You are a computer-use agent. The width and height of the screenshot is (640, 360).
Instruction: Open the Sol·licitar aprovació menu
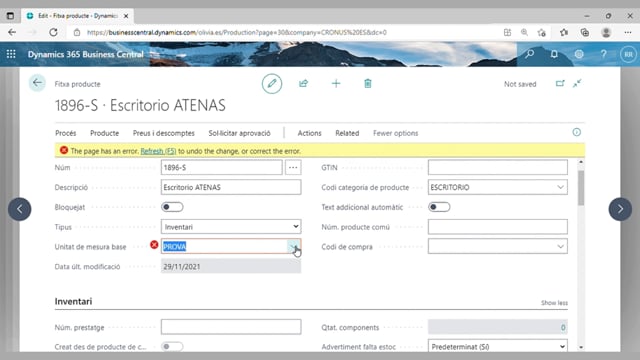tap(239, 133)
